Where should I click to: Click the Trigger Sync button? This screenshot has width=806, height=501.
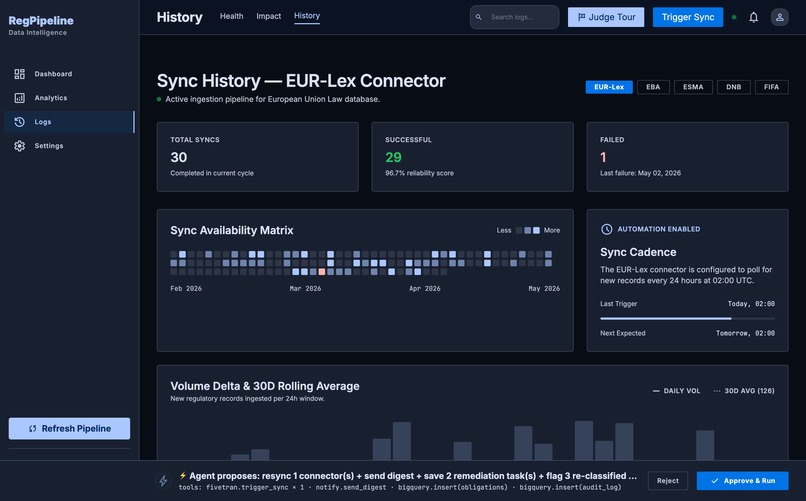click(688, 17)
